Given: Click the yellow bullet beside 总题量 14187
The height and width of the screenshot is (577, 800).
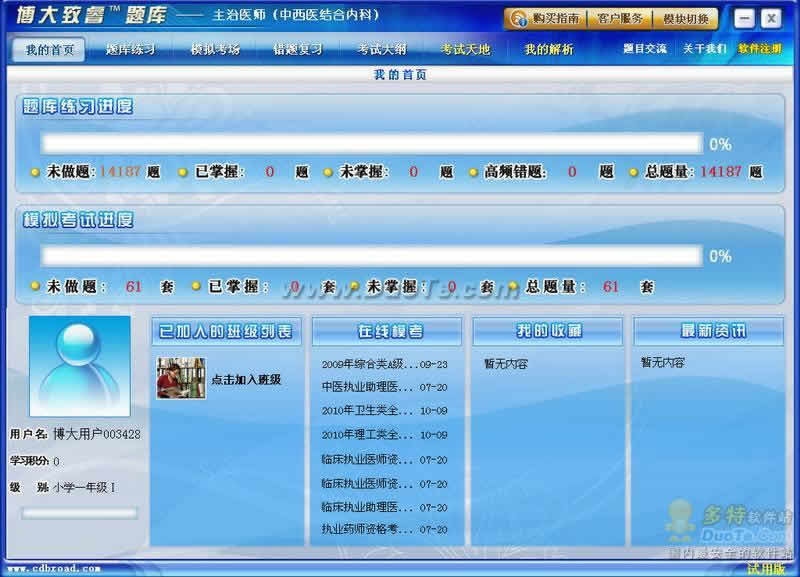Looking at the screenshot, I should click(x=635, y=172).
